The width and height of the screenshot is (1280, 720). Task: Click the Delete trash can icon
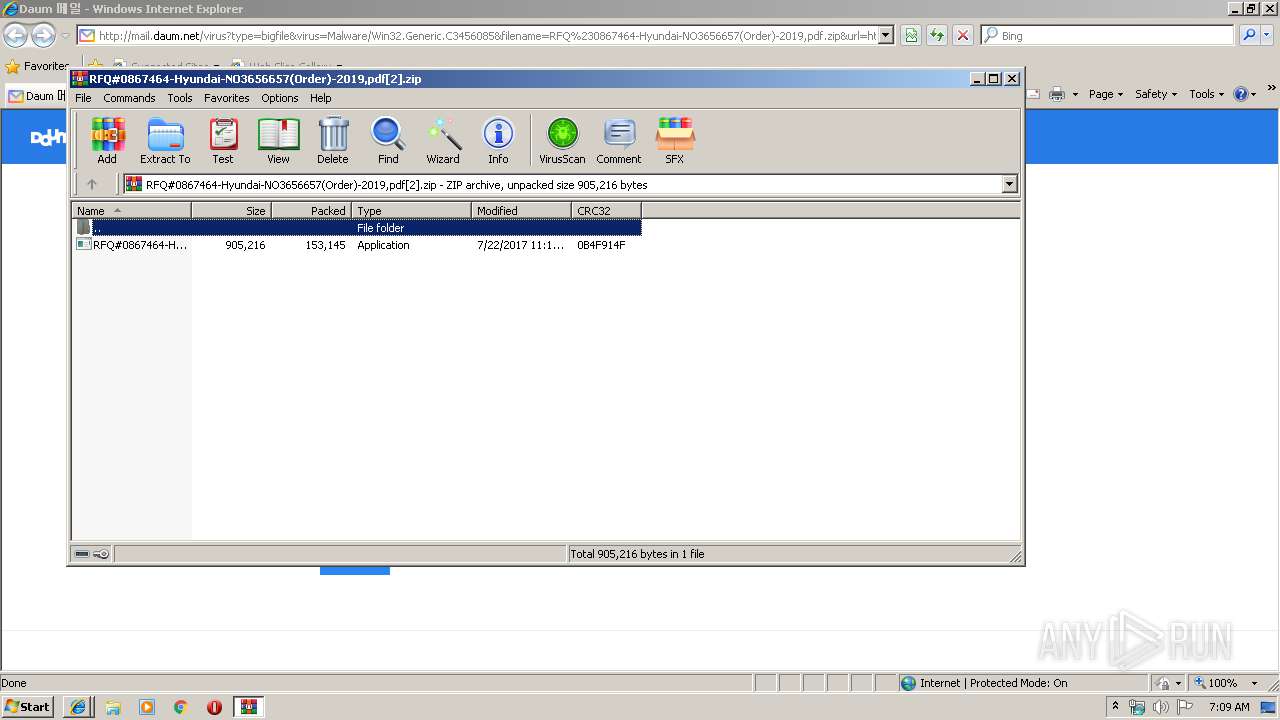click(x=333, y=140)
